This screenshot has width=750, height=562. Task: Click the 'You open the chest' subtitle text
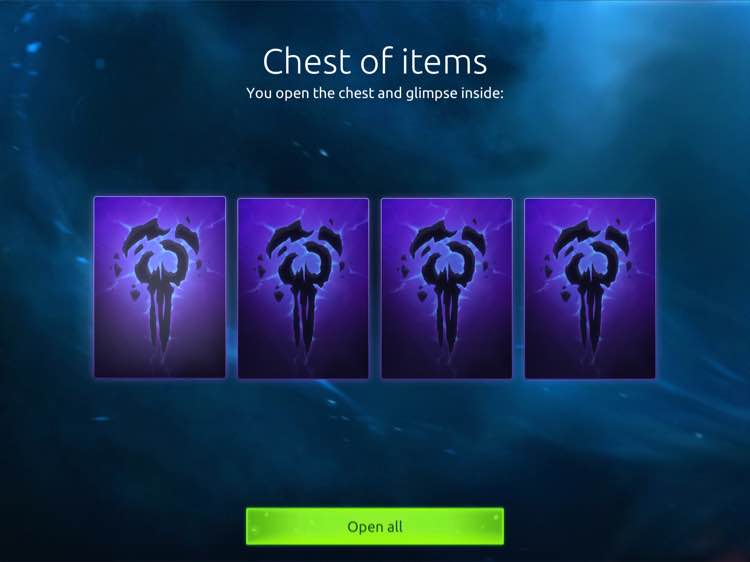pos(375,93)
